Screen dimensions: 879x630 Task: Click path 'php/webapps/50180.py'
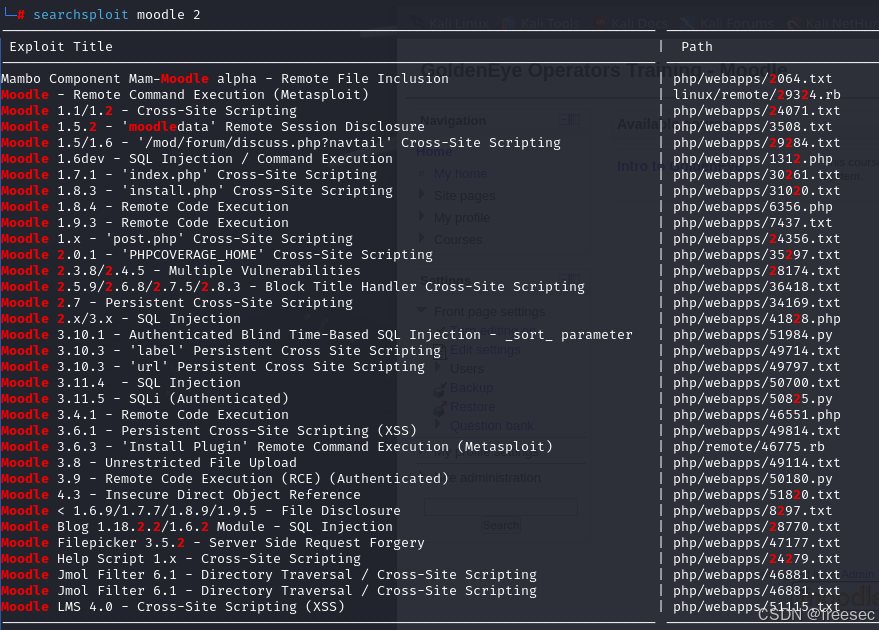coord(752,478)
